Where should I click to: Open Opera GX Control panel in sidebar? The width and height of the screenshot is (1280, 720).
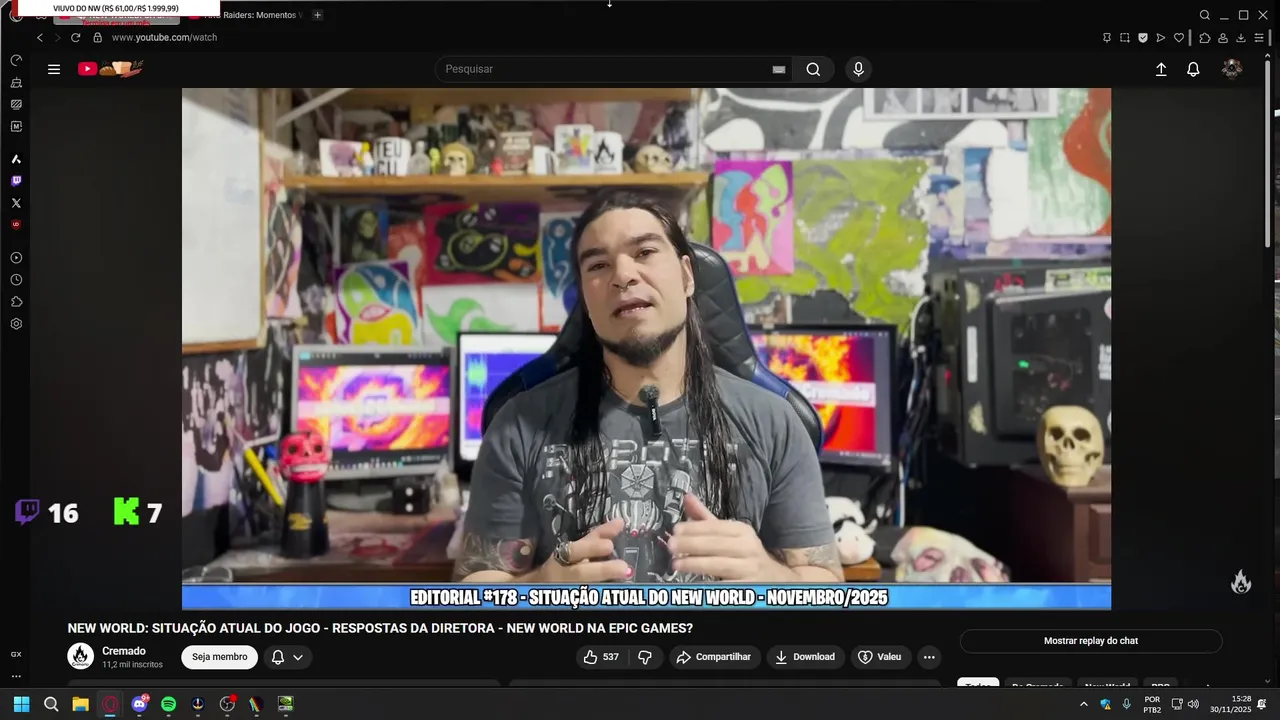(16, 60)
